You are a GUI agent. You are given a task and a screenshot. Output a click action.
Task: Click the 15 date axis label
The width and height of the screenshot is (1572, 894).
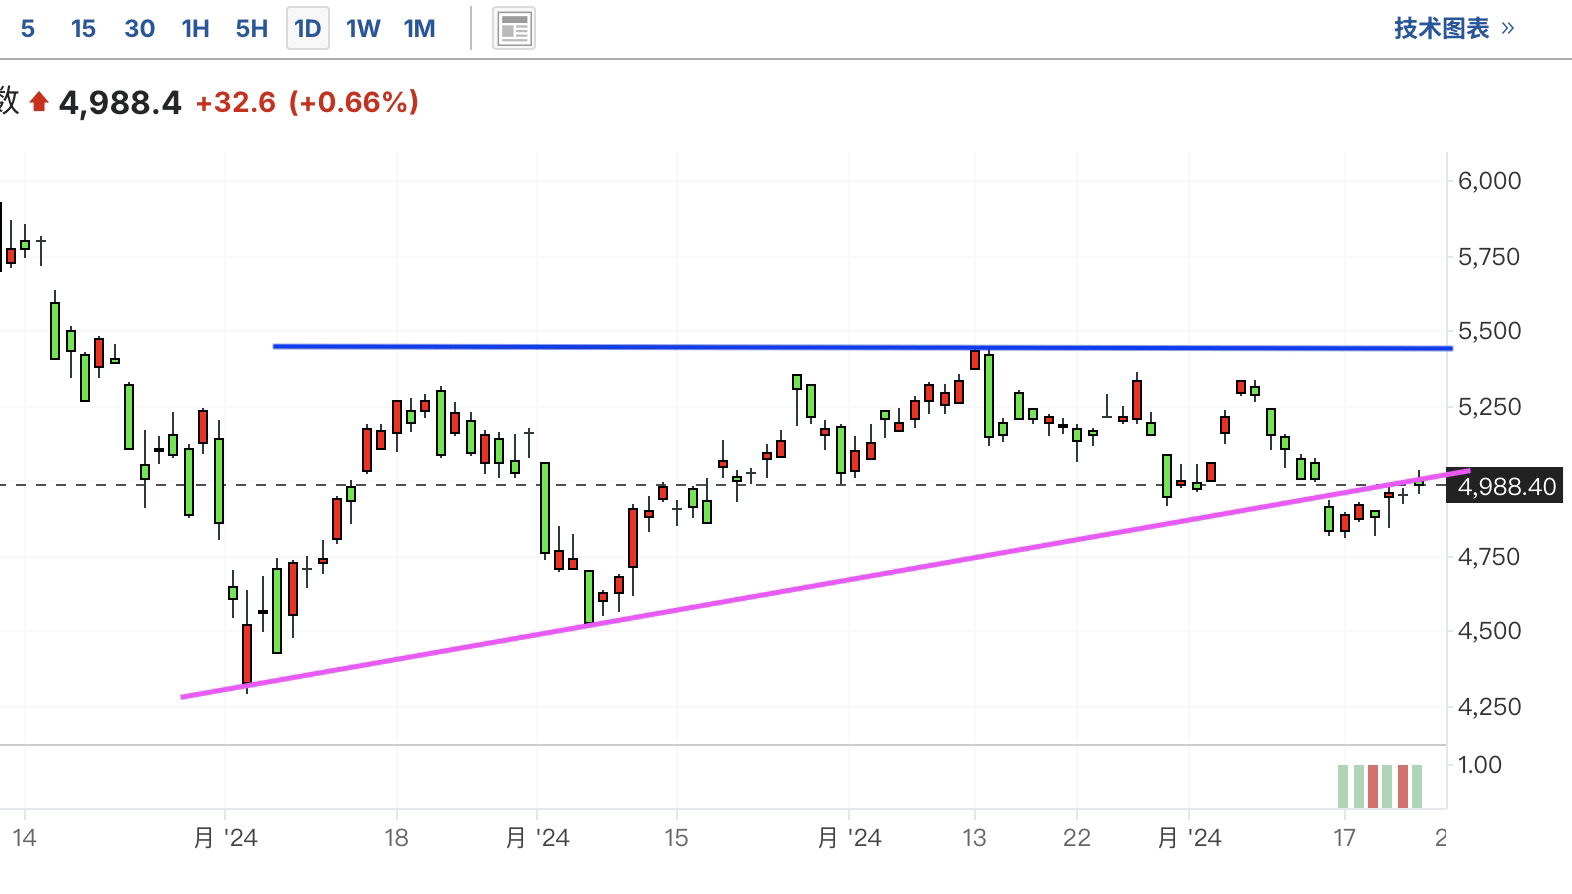(x=676, y=838)
